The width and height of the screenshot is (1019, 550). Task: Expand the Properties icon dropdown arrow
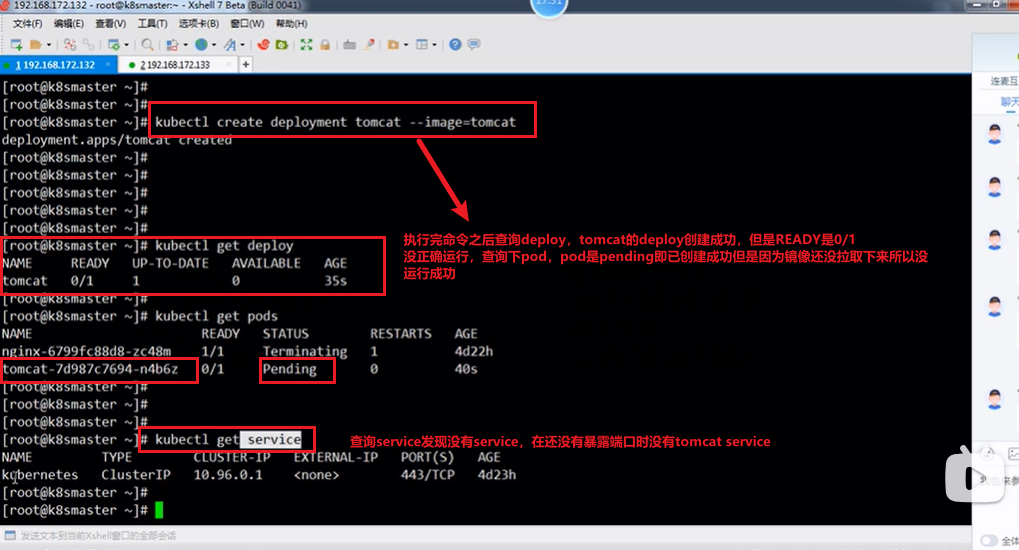(x=126, y=45)
